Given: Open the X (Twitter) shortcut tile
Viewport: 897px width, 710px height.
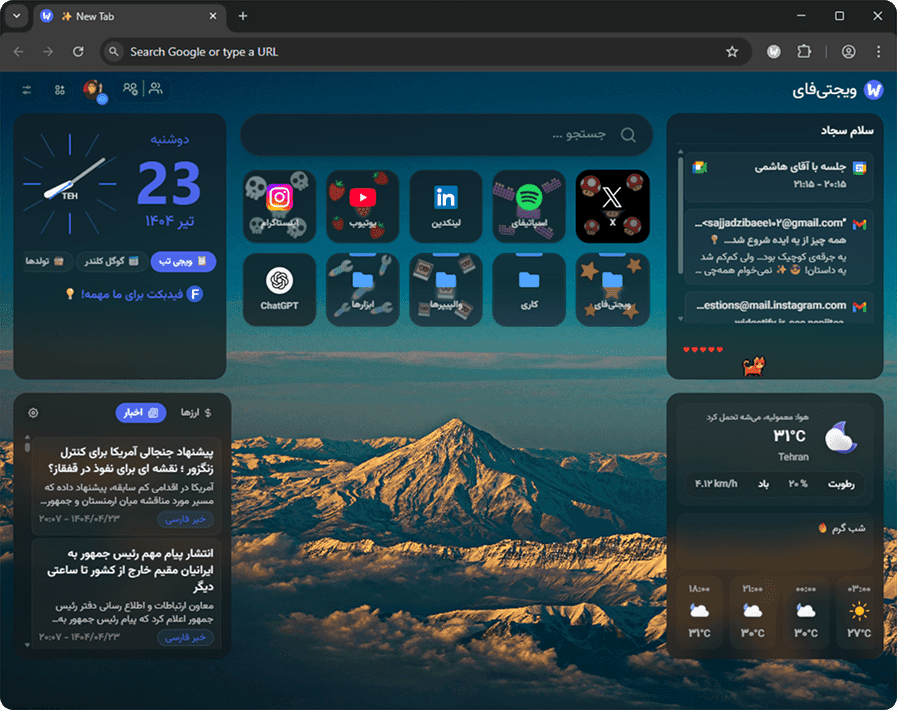Looking at the screenshot, I should pos(612,206).
